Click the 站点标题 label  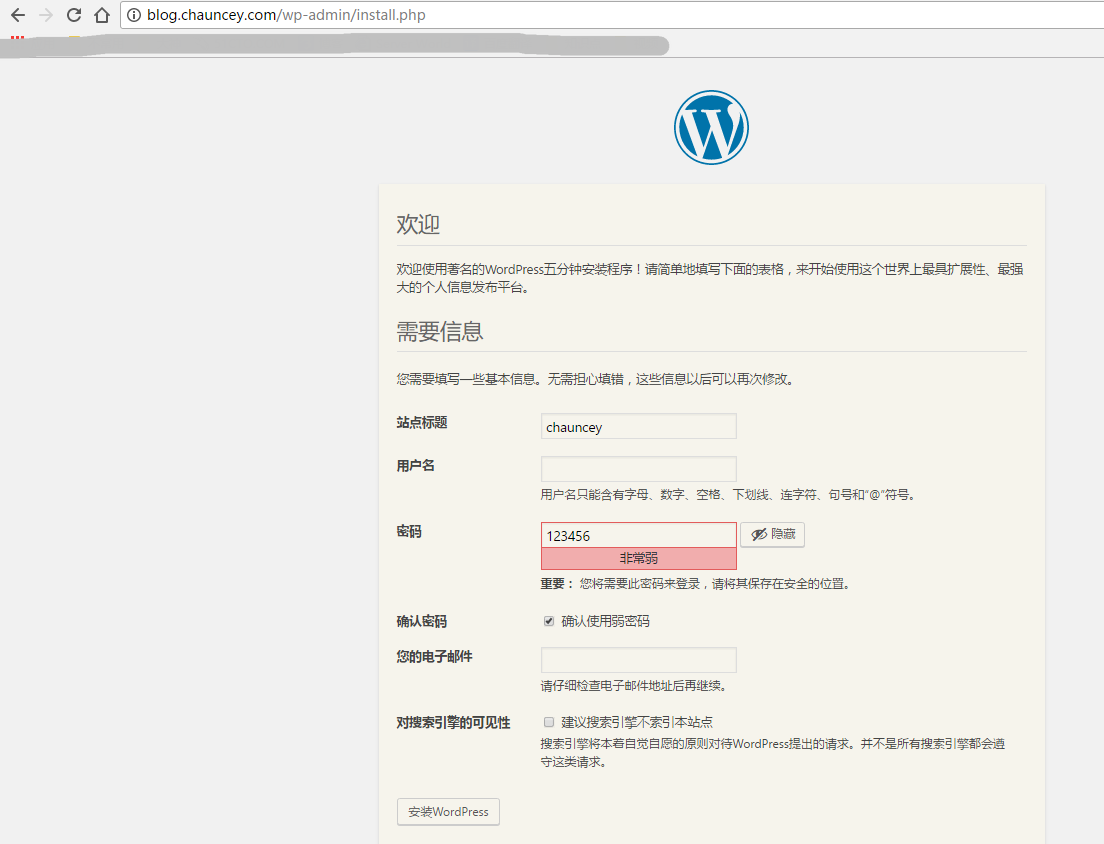click(x=422, y=422)
